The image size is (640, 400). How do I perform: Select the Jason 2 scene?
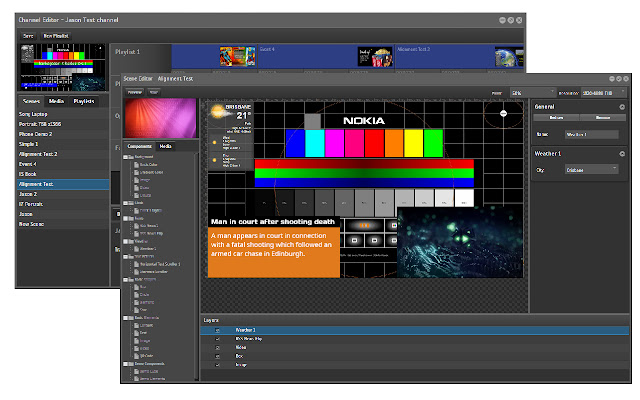(63, 194)
